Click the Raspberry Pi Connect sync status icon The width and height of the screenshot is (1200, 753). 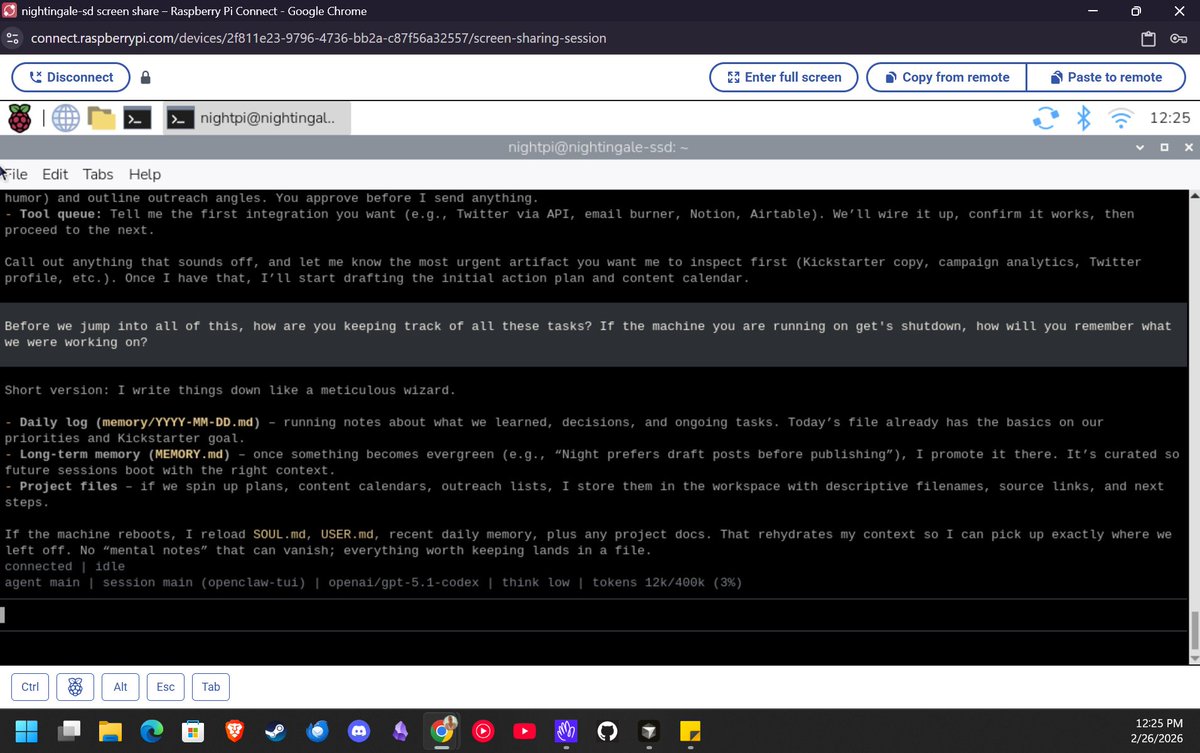[1046, 117]
